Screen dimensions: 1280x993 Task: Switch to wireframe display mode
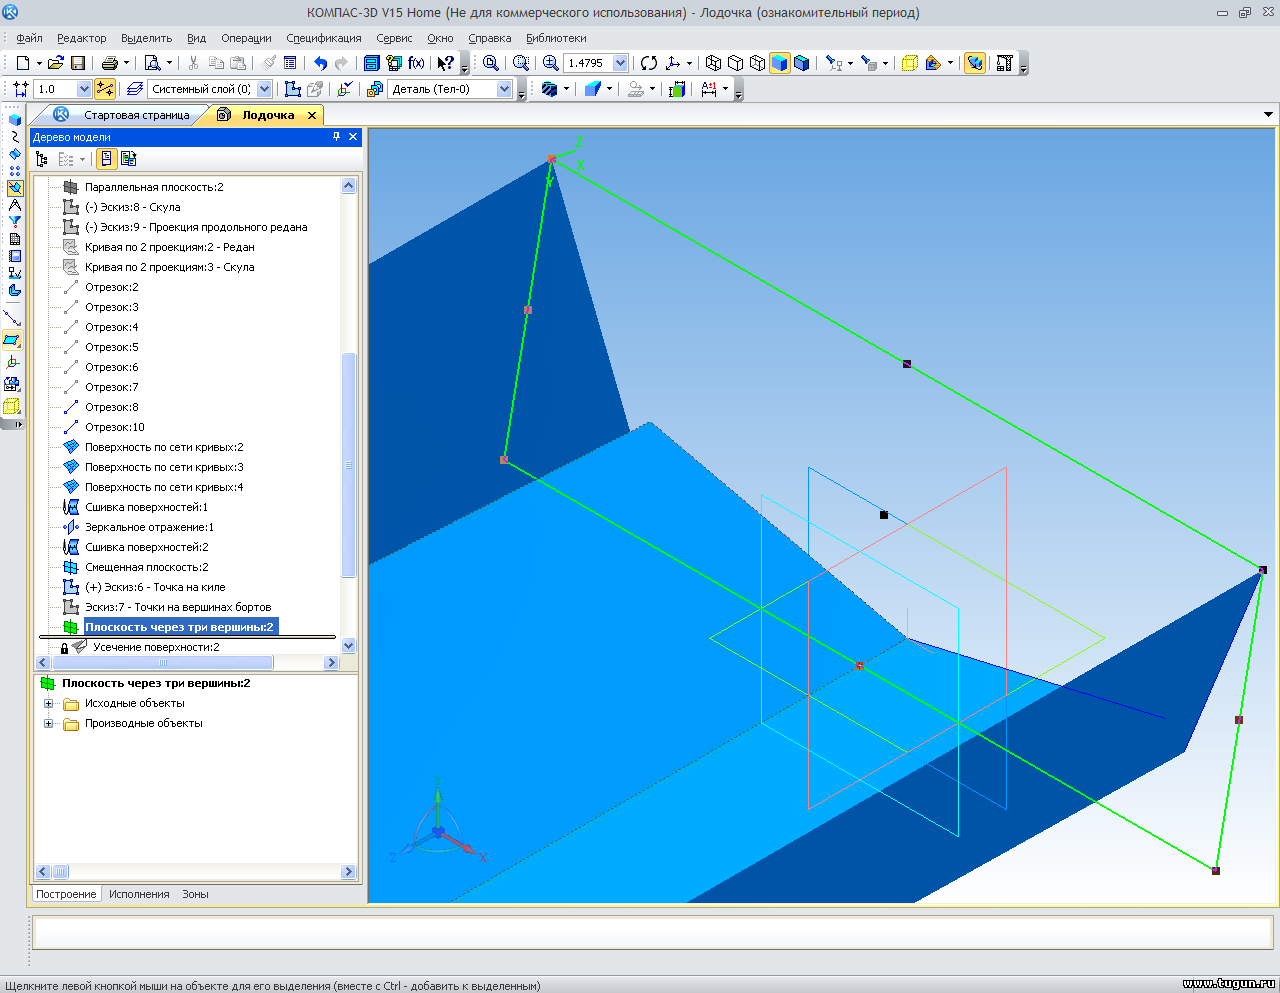713,63
